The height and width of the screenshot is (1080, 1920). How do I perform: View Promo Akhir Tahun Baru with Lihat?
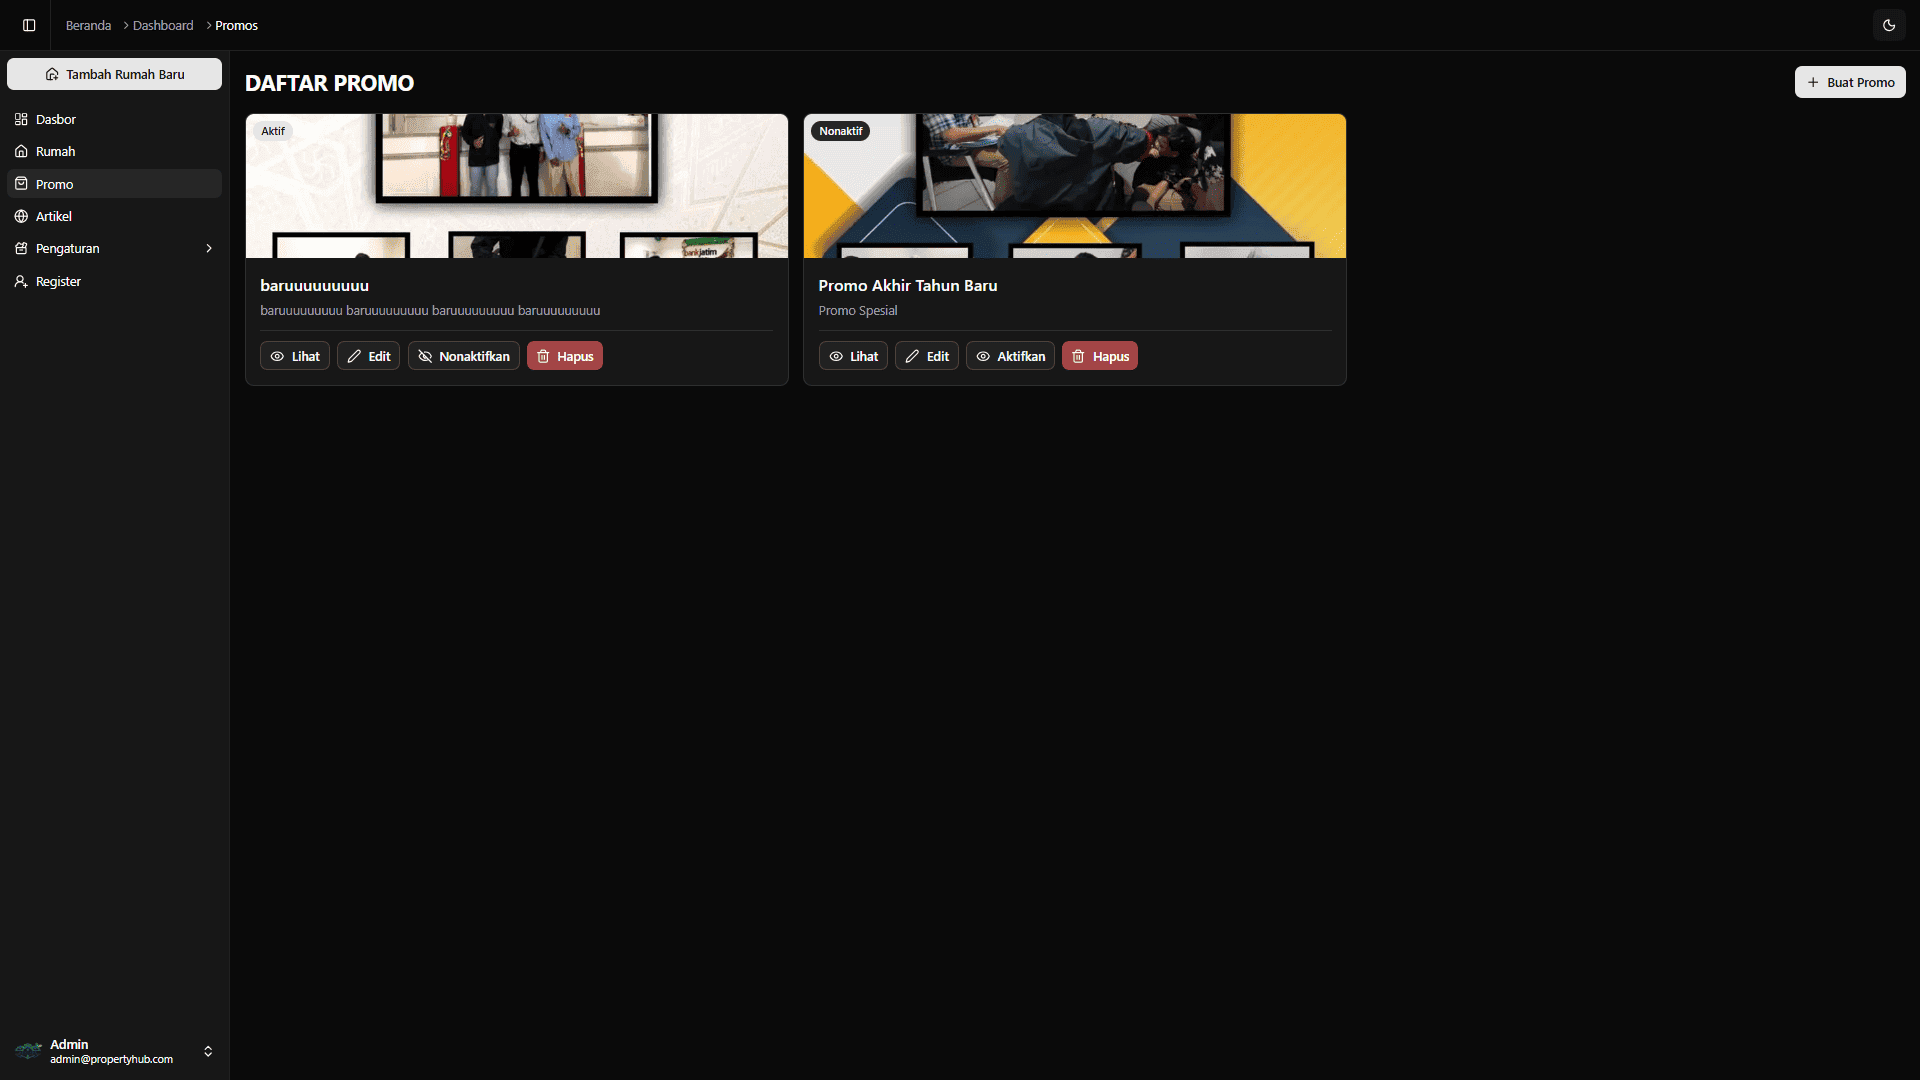click(853, 356)
